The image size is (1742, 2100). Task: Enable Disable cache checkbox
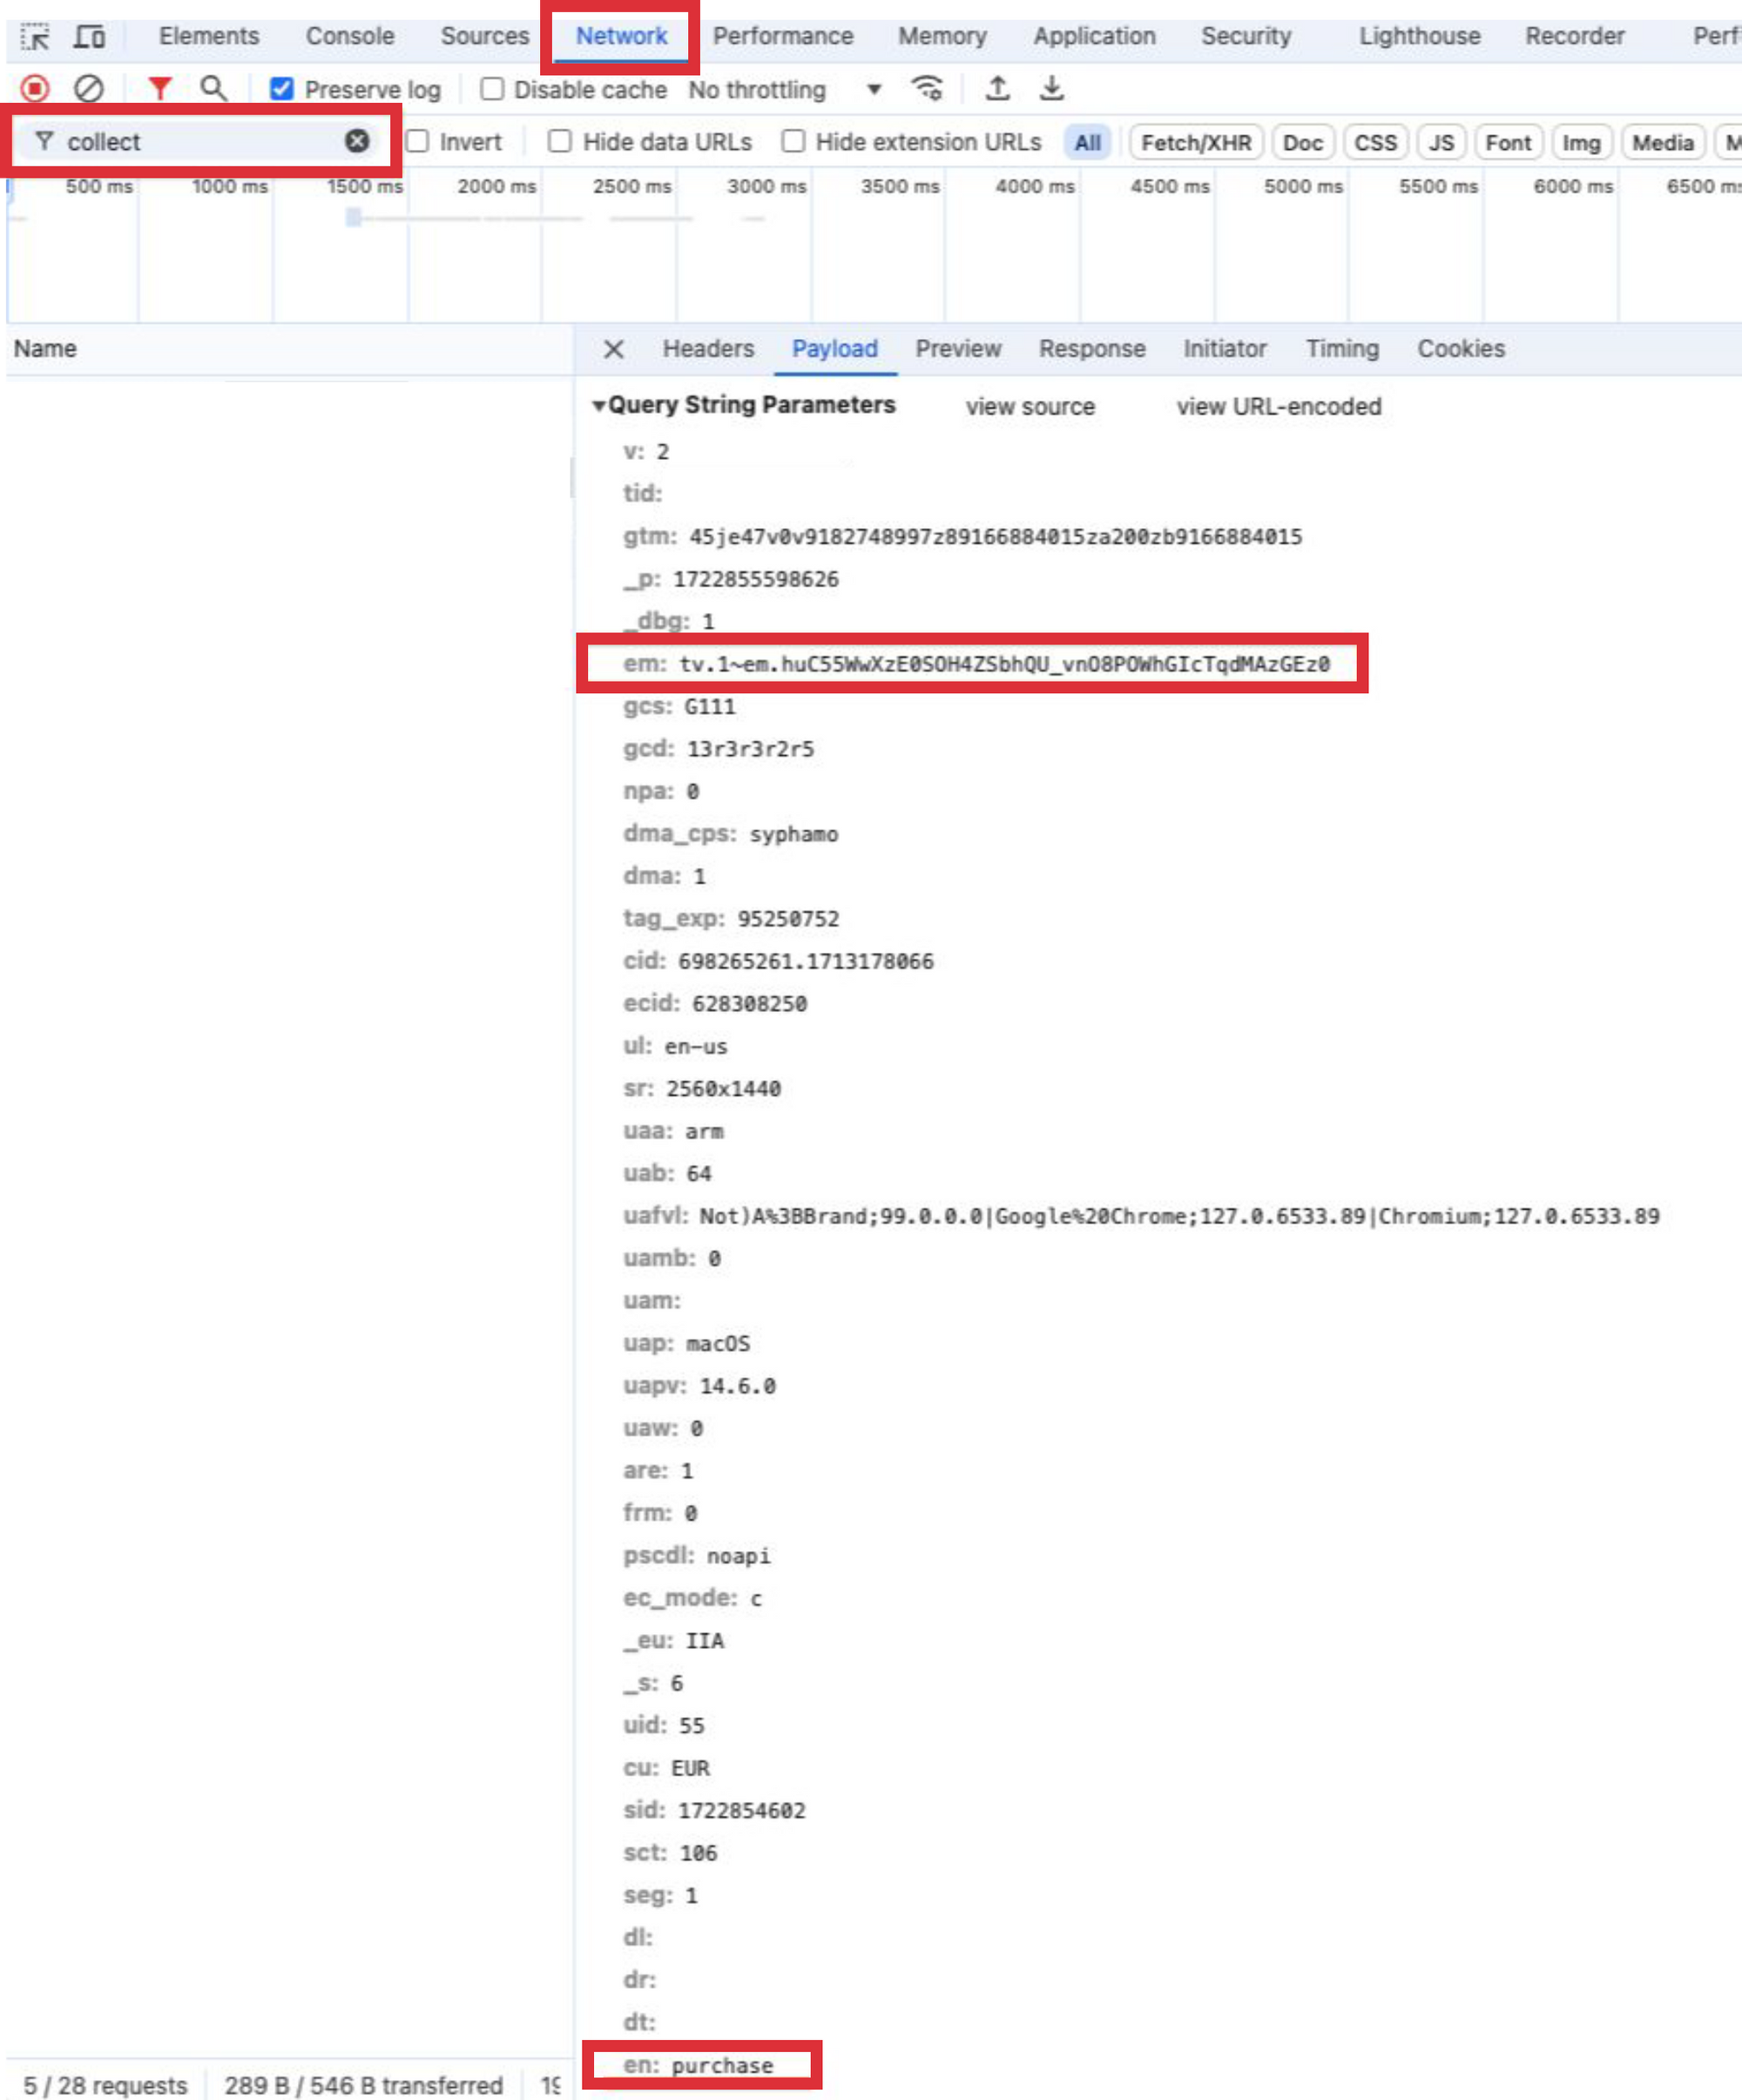click(492, 89)
